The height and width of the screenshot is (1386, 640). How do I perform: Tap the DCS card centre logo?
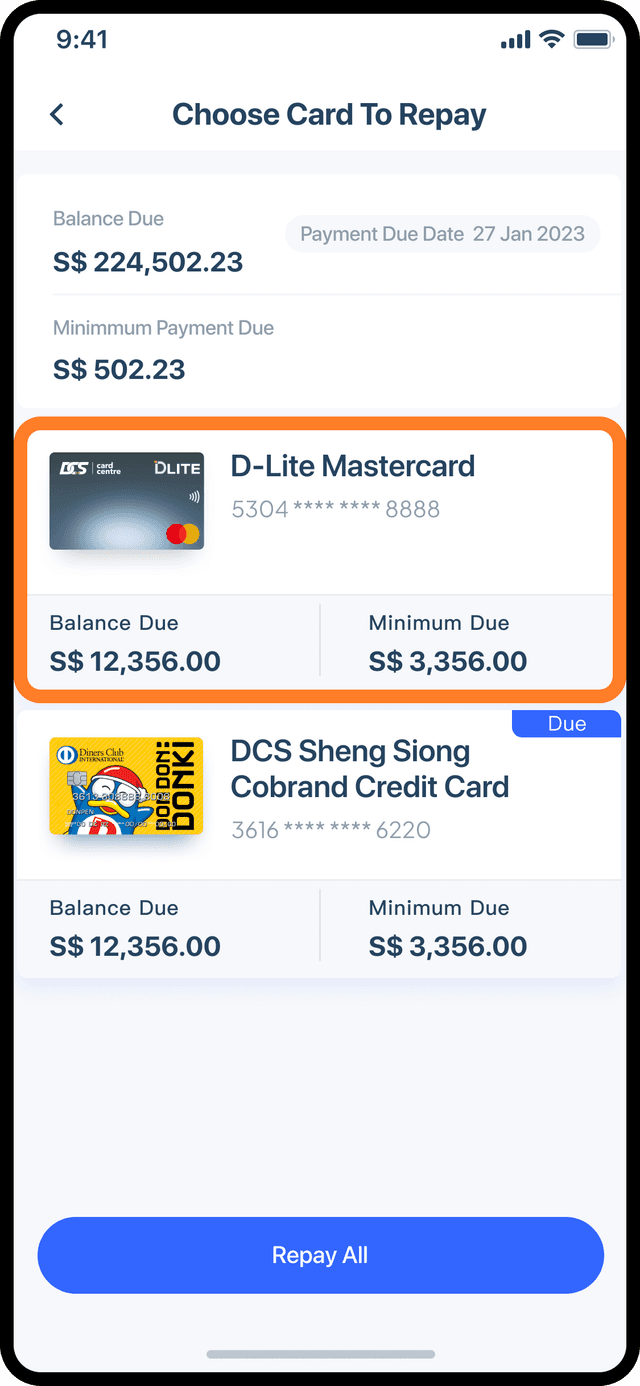[x=92, y=467]
